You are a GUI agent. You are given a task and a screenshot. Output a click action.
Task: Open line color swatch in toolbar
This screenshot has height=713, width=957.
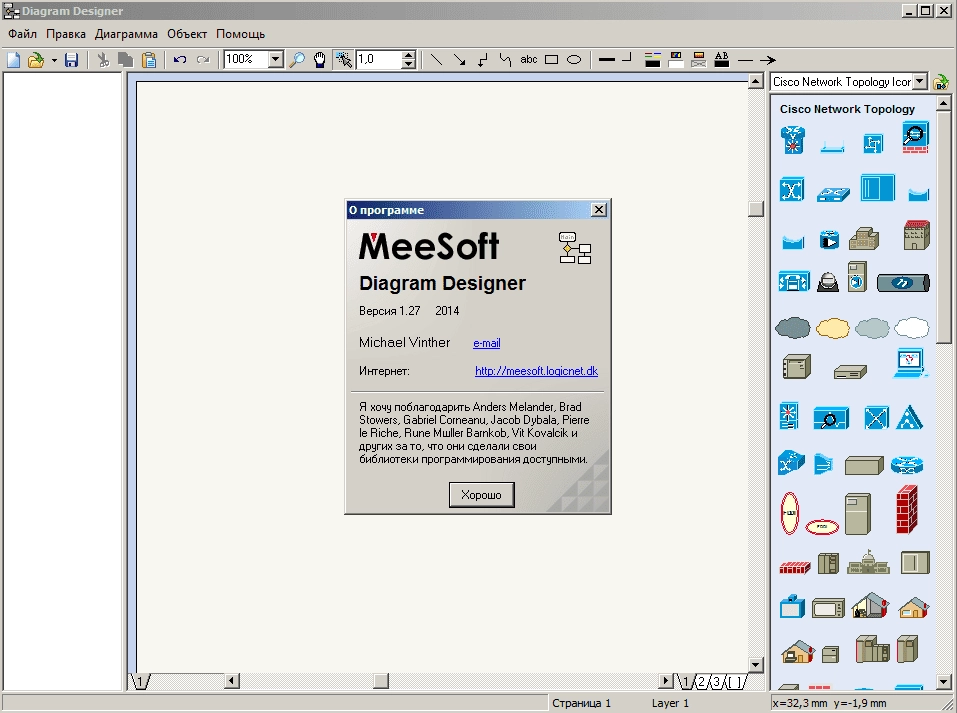[652, 60]
